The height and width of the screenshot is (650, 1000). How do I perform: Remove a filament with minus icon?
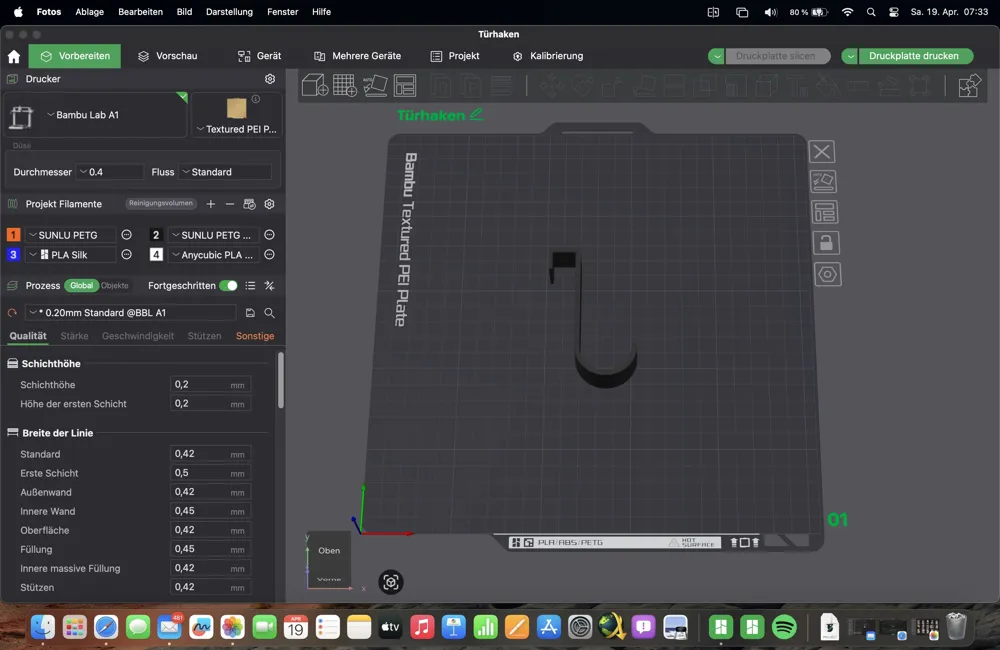click(x=230, y=204)
